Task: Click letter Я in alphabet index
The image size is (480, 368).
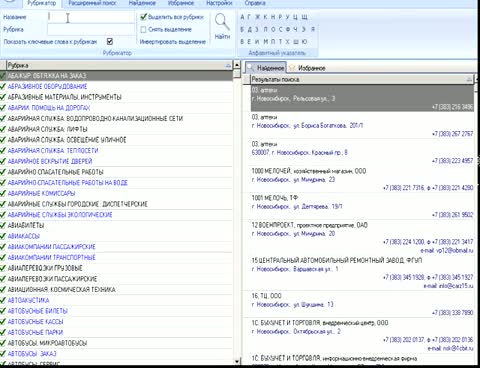Action: tap(313, 29)
